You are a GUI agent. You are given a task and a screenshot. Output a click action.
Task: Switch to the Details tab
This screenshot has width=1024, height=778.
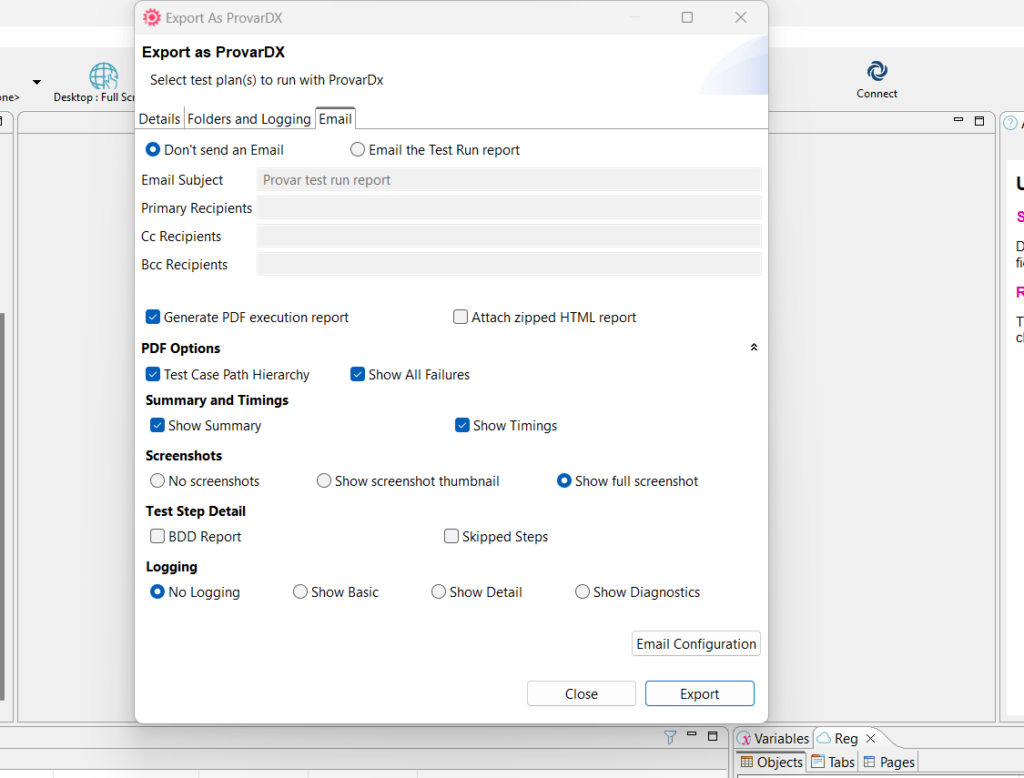click(x=159, y=119)
